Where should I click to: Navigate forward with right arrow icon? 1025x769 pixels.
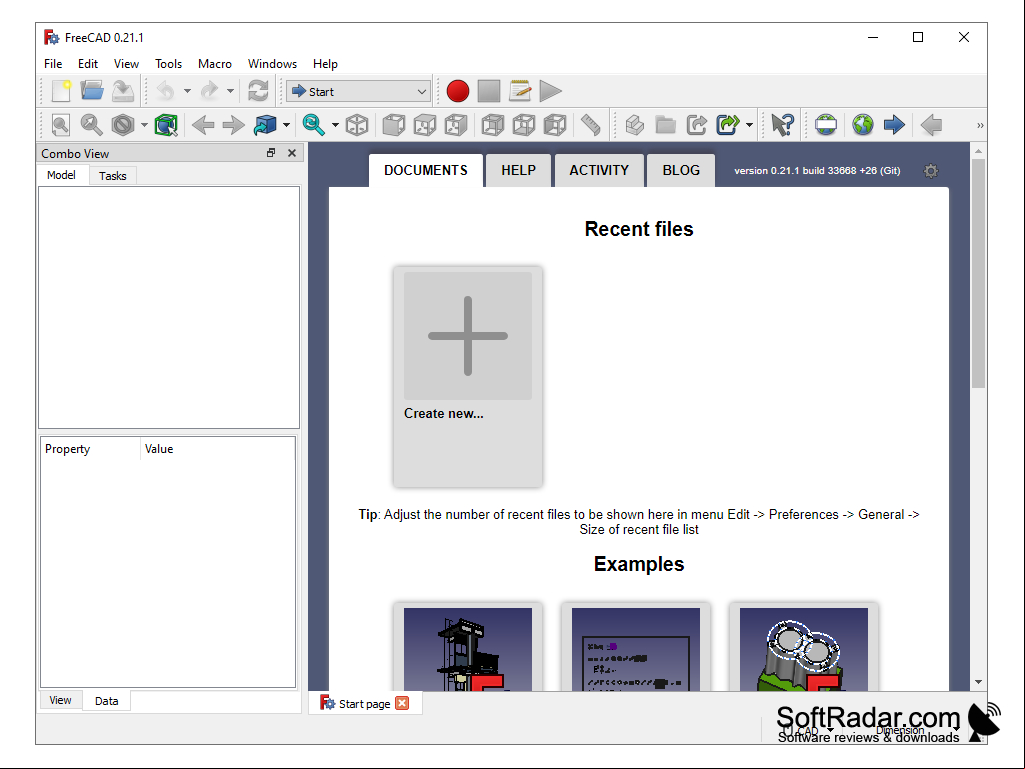(233, 125)
